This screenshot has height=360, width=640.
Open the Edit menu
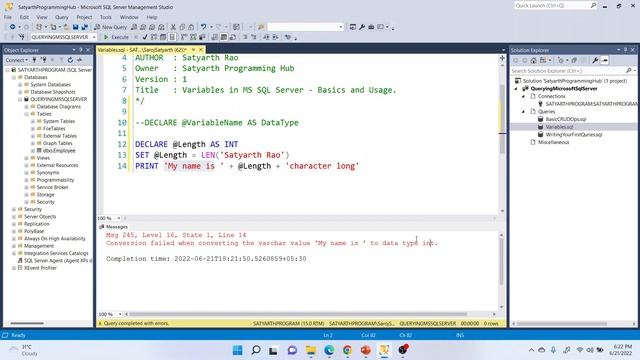point(24,17)
